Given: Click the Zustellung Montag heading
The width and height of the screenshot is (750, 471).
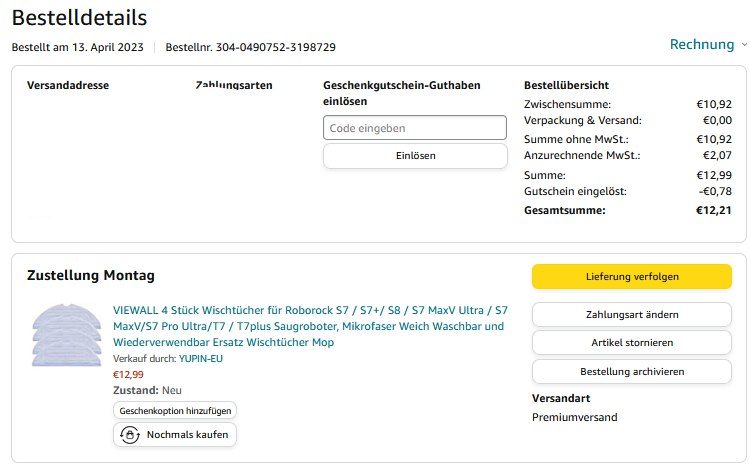Looking at the screenshot, I should point(90,275).
